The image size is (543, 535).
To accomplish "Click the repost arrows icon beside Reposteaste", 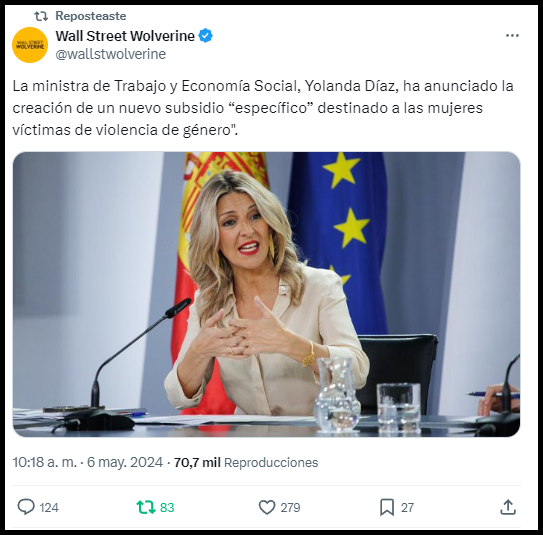I will (x=41, y=16).
